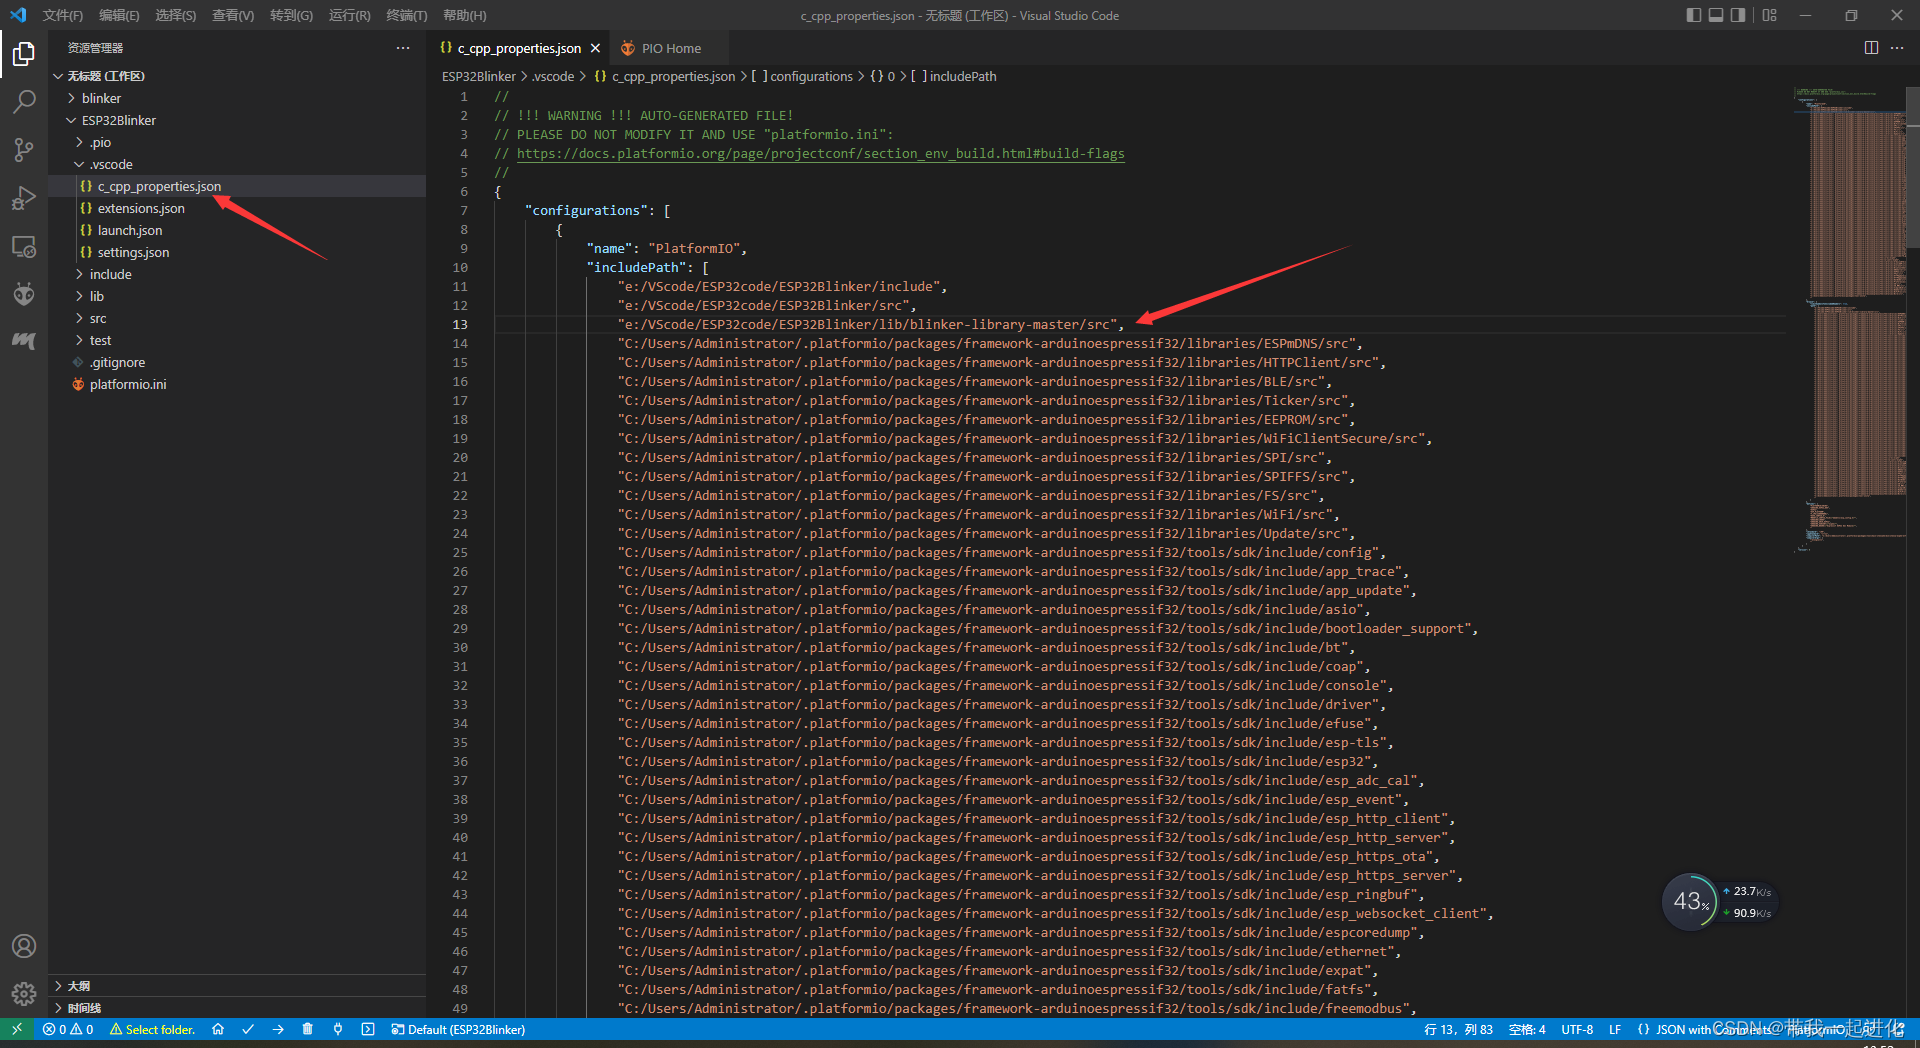Click the Select folder warning in status bar
The image size is (1920, 1048).
[152, 1029]
